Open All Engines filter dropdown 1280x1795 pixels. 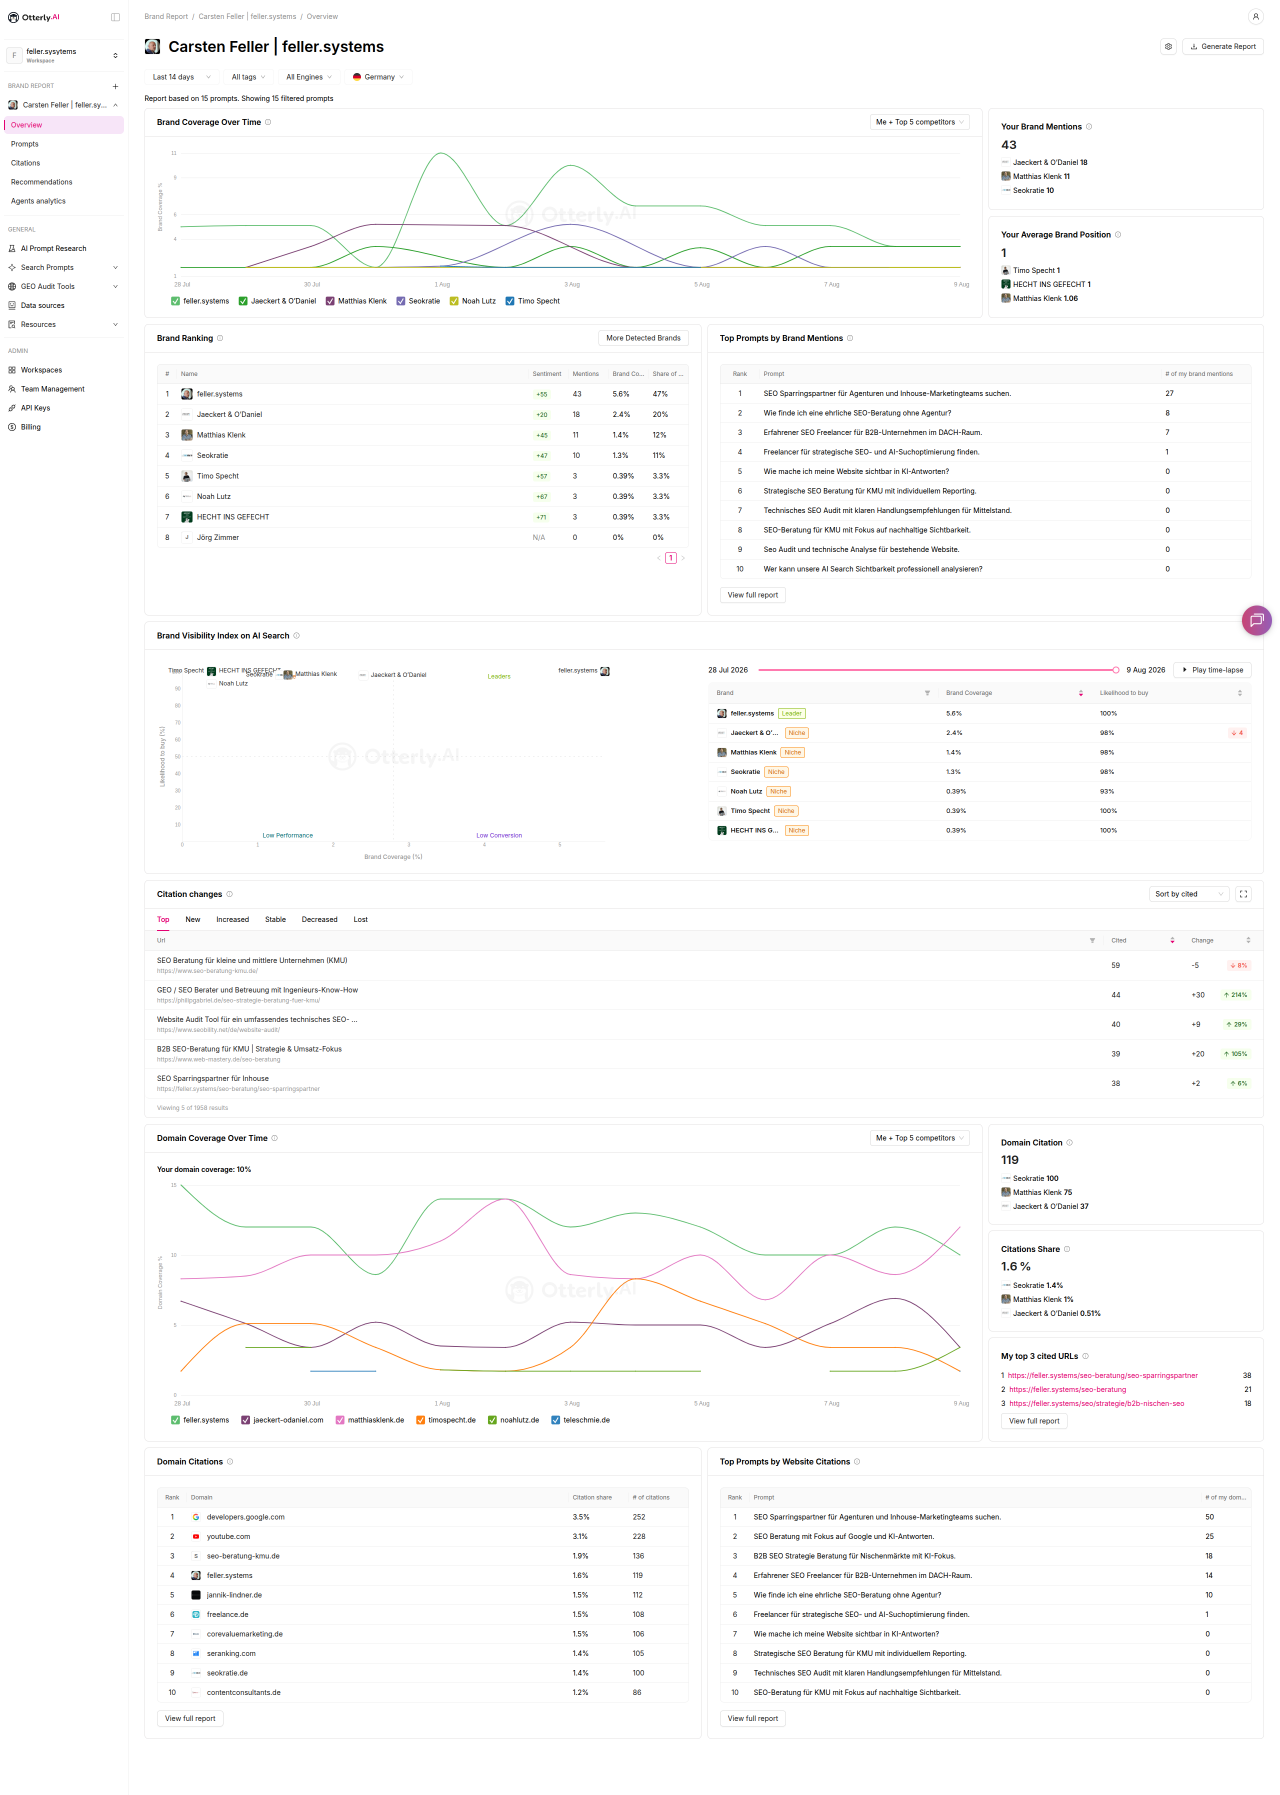(x=309, y=77)
